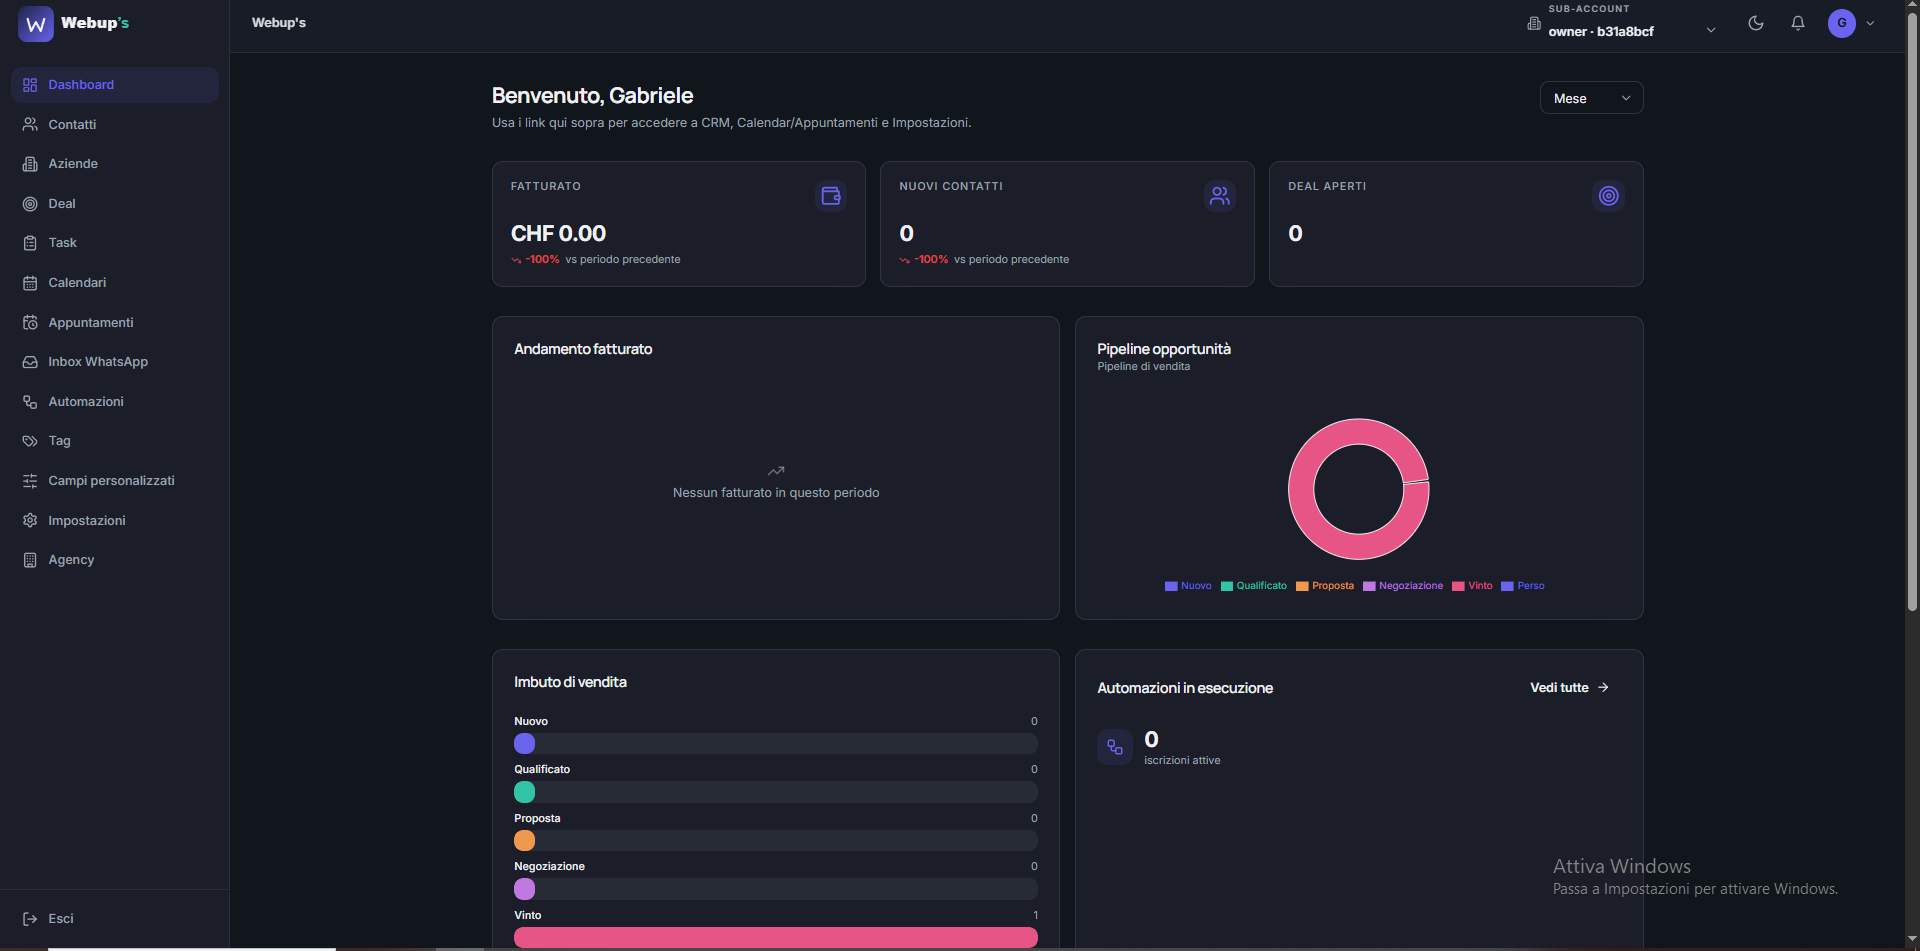
Task: Open the user avatar G menu
Action: tap(1842, 23)
